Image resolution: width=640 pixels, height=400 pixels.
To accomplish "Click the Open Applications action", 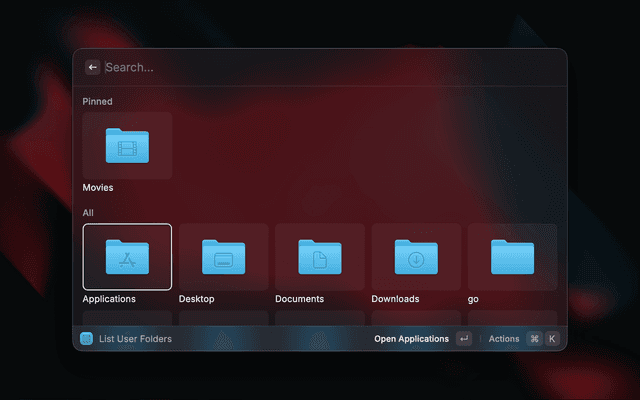I will [411, 339].
